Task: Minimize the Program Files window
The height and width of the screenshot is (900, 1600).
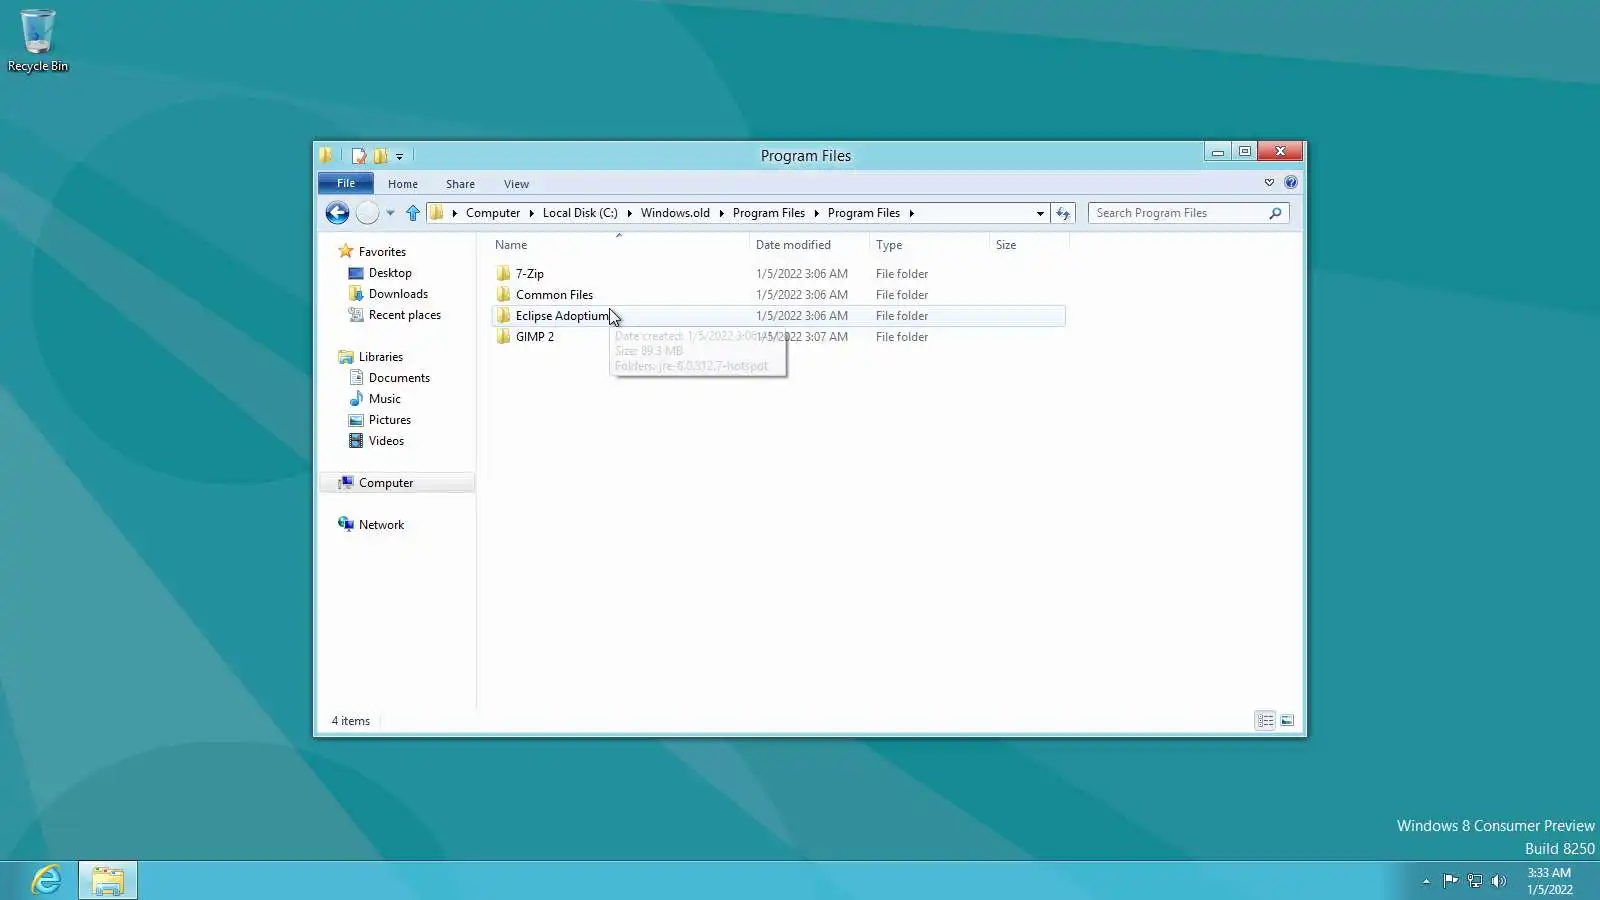Action: [x=1217, y=152]
